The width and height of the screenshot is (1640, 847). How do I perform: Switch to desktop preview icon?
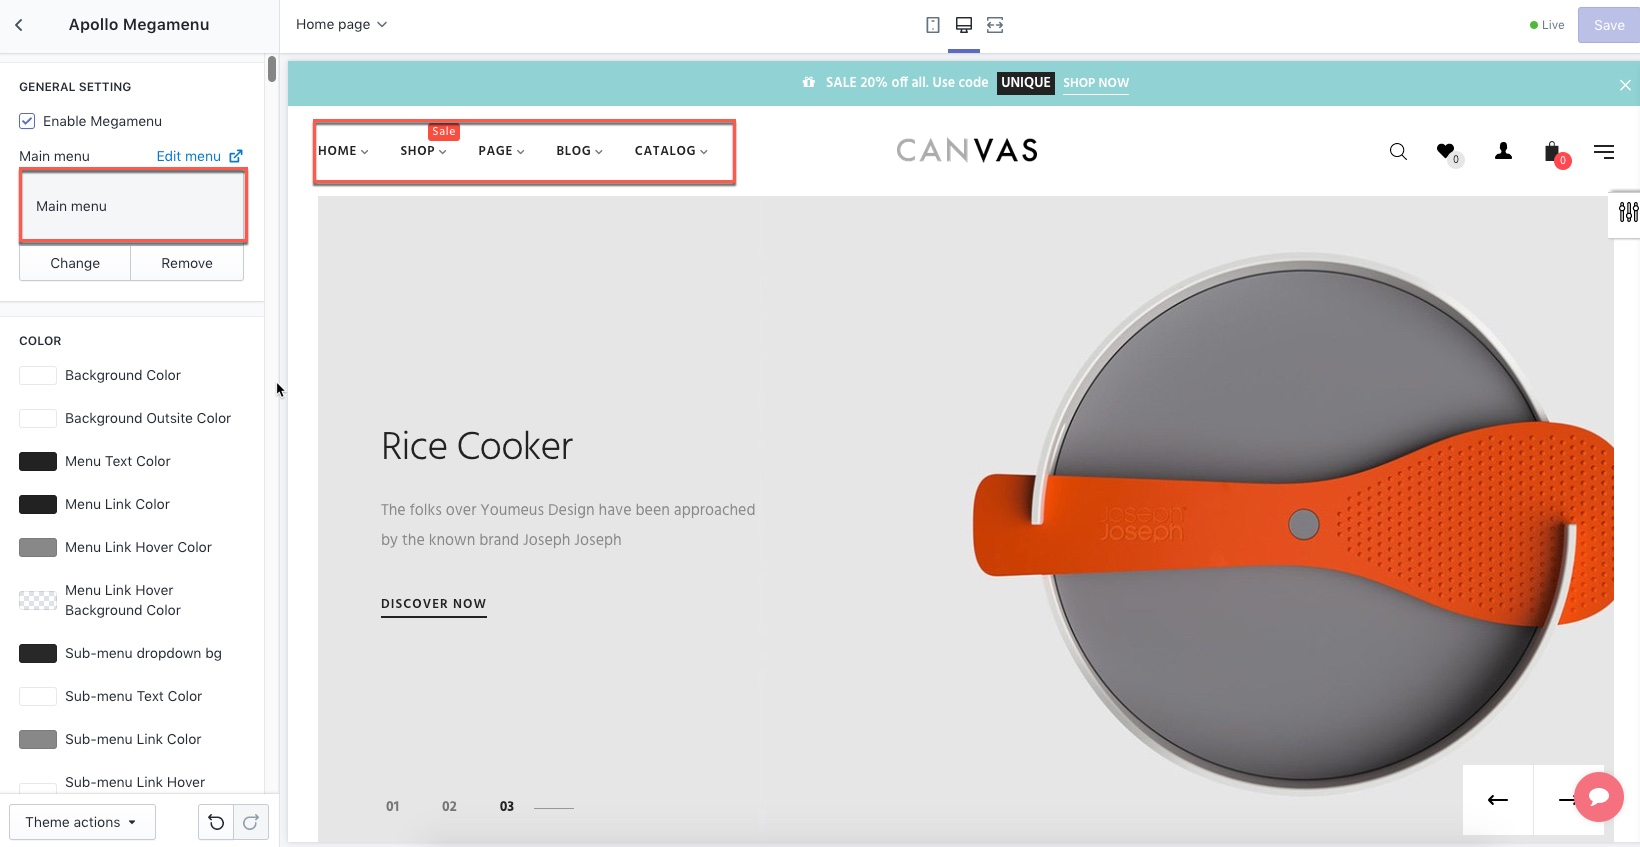pyautogui.click(x=964, y=25)
